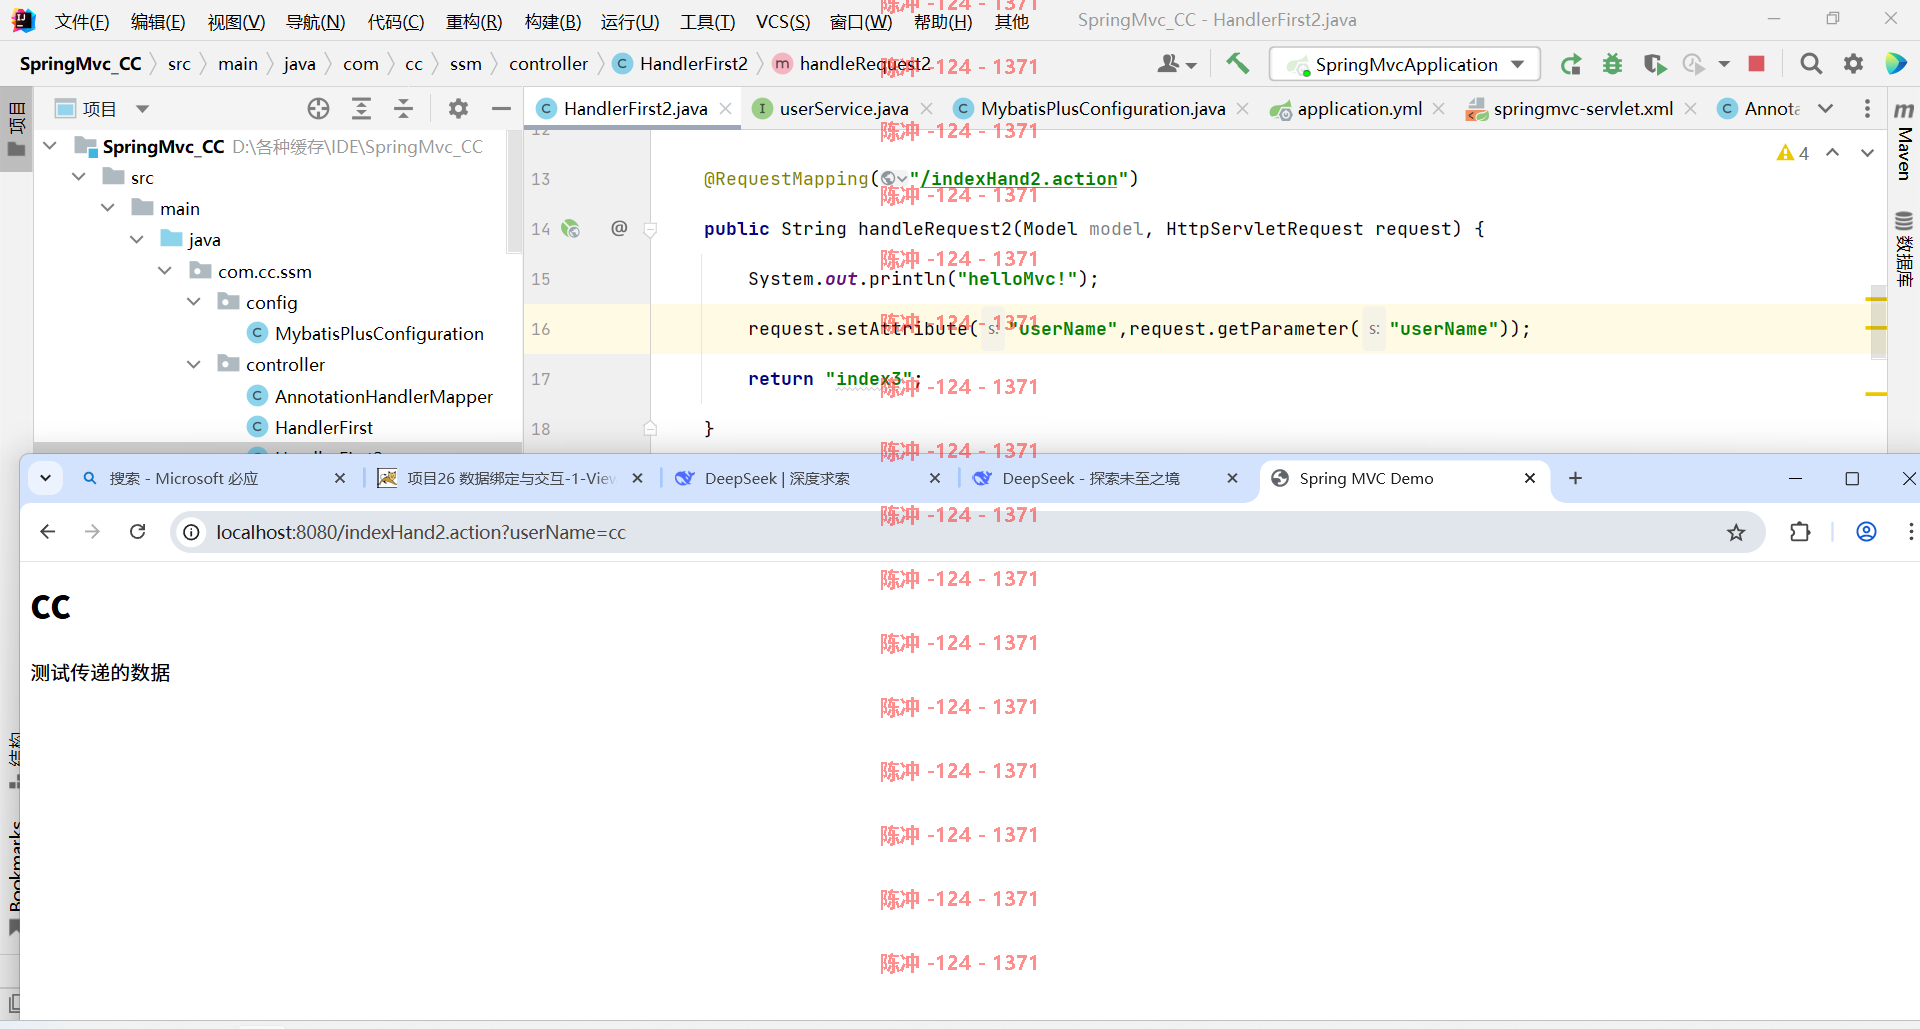Bookmark this page with the star icon
The height and width of the screenshot is (1029, 1920).
[1736, 533]
